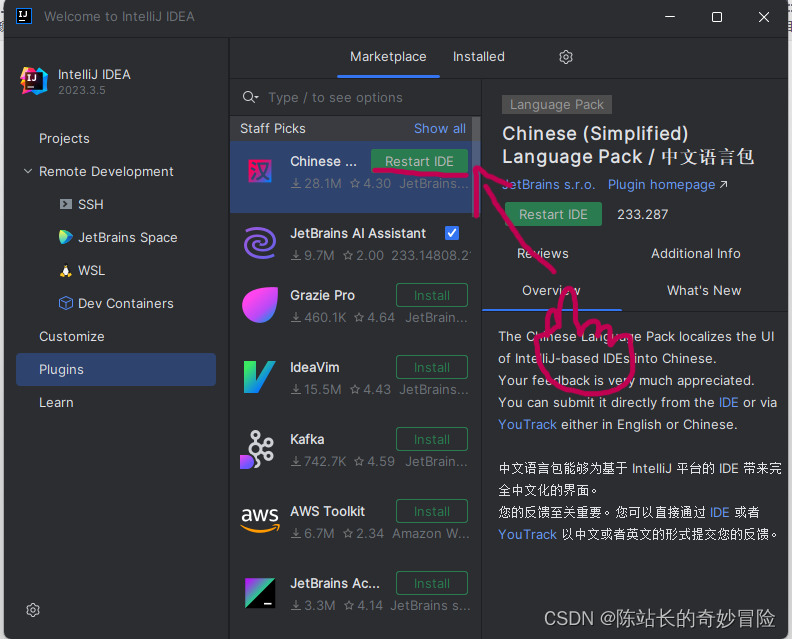
Task: Disable JetBrains AI Assistant checkbox
Action: (452, 233)
